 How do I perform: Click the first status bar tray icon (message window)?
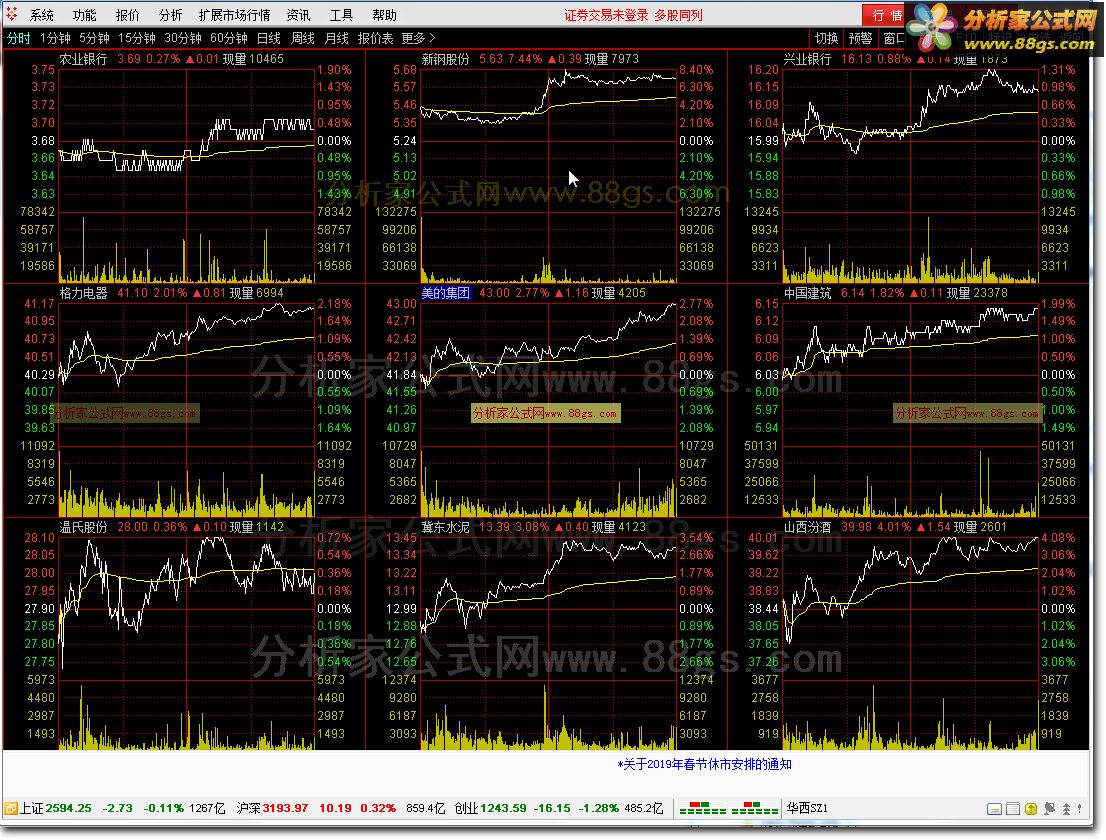coord(994,809)
